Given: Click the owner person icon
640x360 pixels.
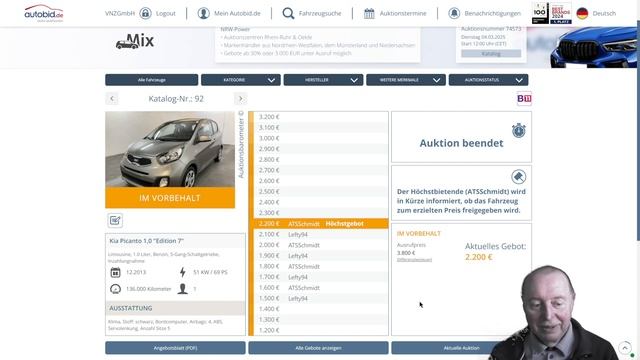Looking at the screenshot, I should click(182, 289).
